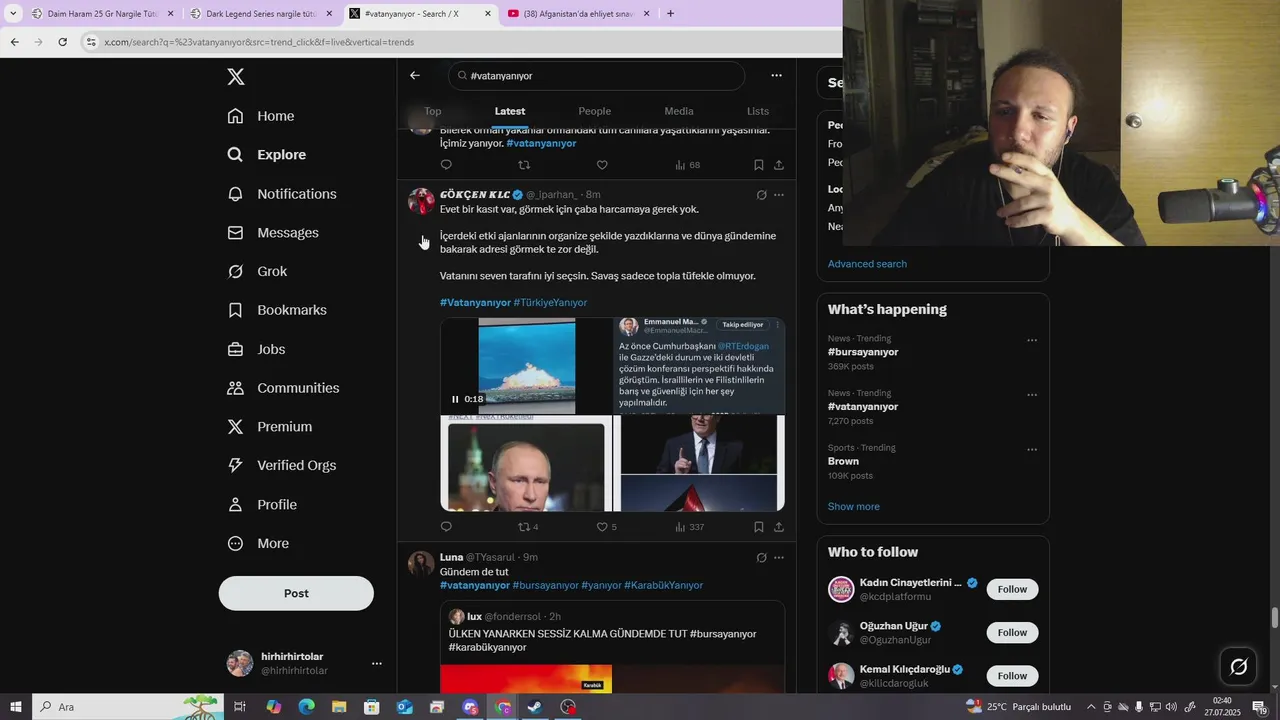Click Show more under What's happening
This screenshot has width=1280, height=720.
(854, 507)
